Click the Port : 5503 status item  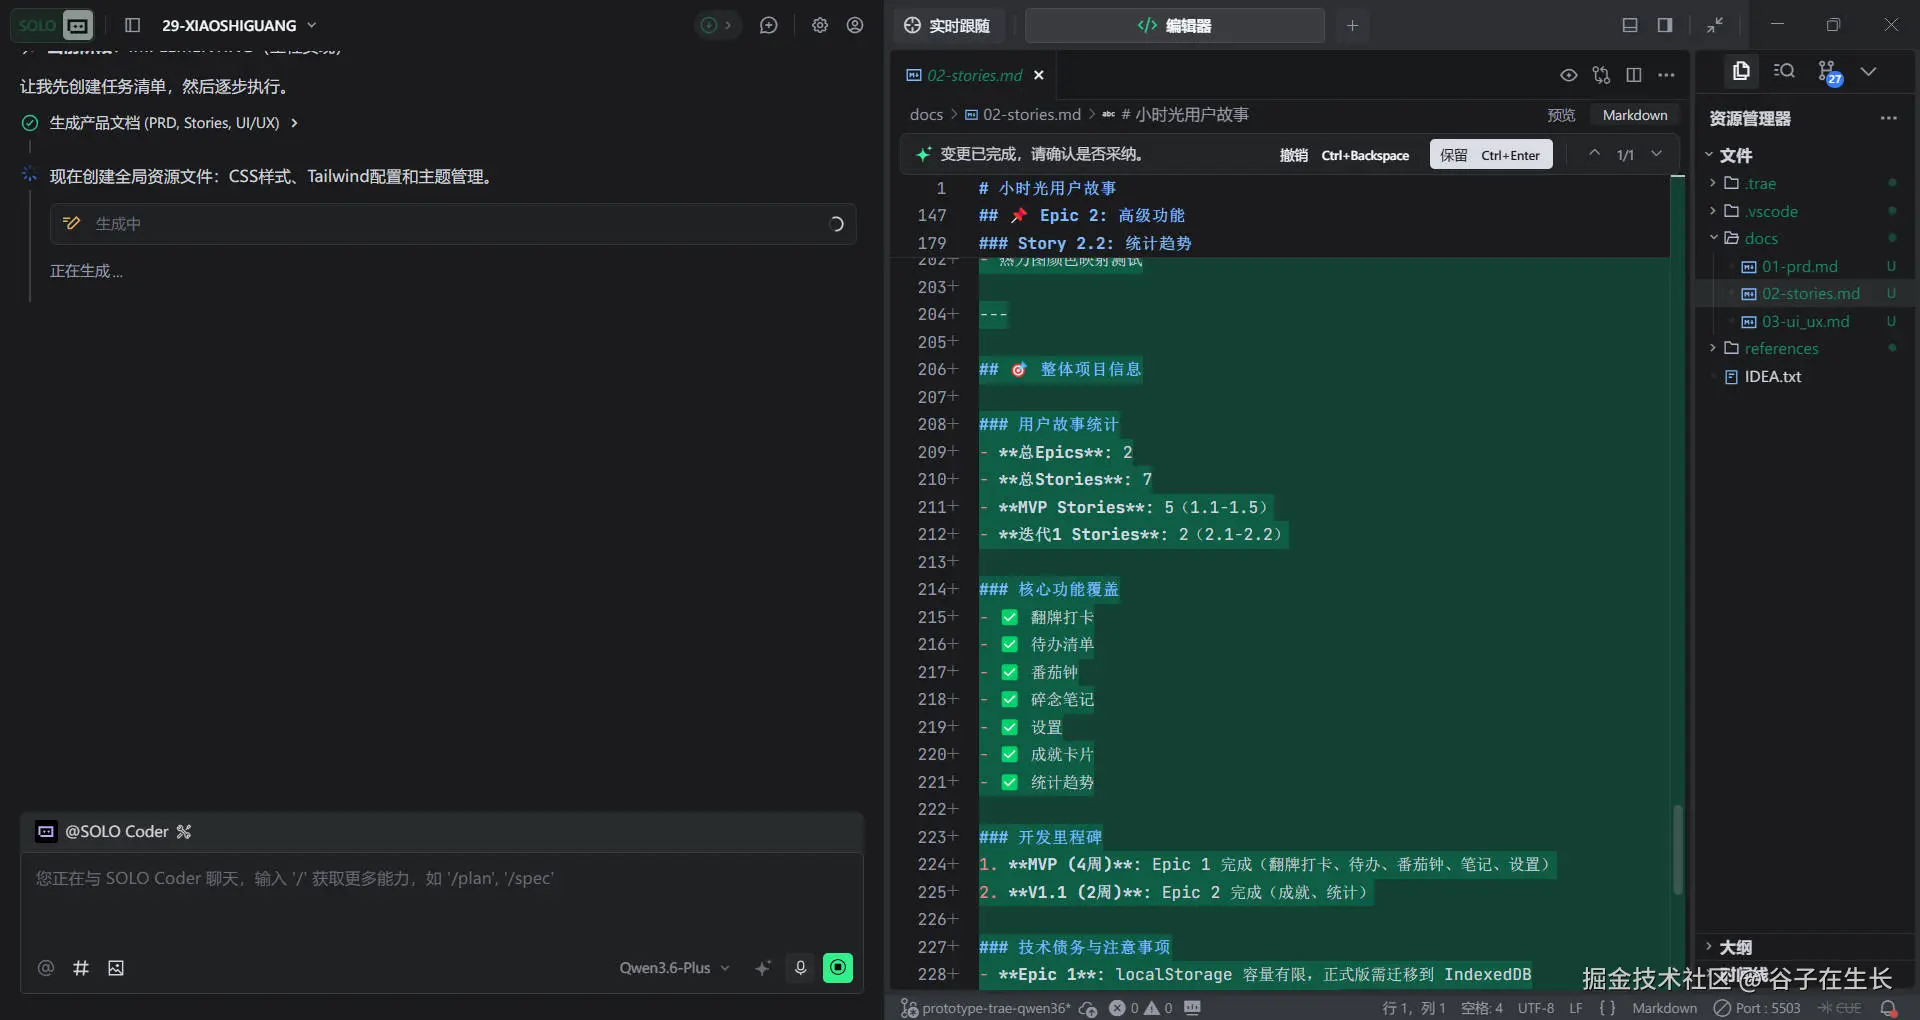coord(1757,1008)
